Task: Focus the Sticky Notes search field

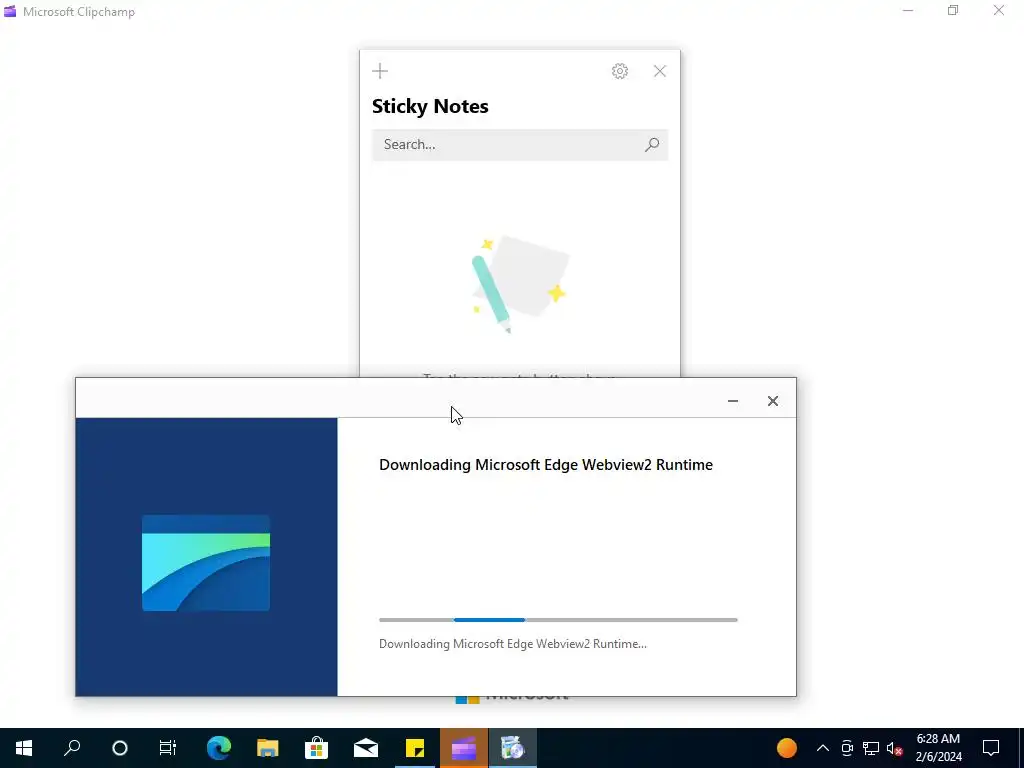Action: pyautogui.click(x=520, y=144)
